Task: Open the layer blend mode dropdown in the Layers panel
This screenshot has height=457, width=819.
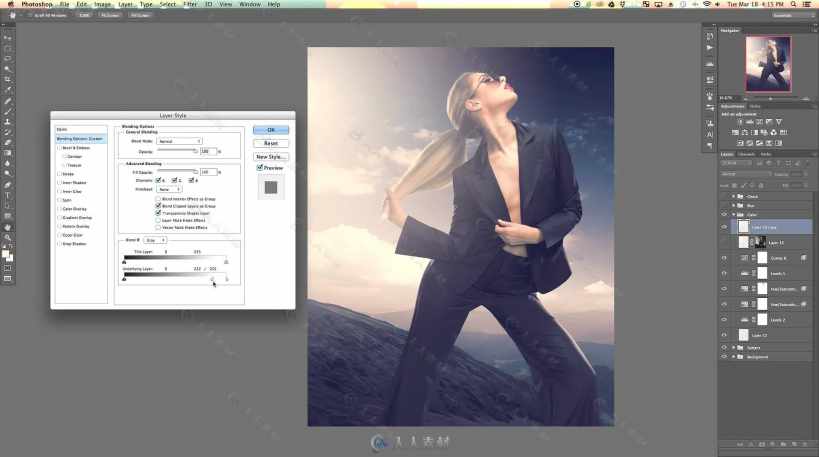Action: coord(745,174)
